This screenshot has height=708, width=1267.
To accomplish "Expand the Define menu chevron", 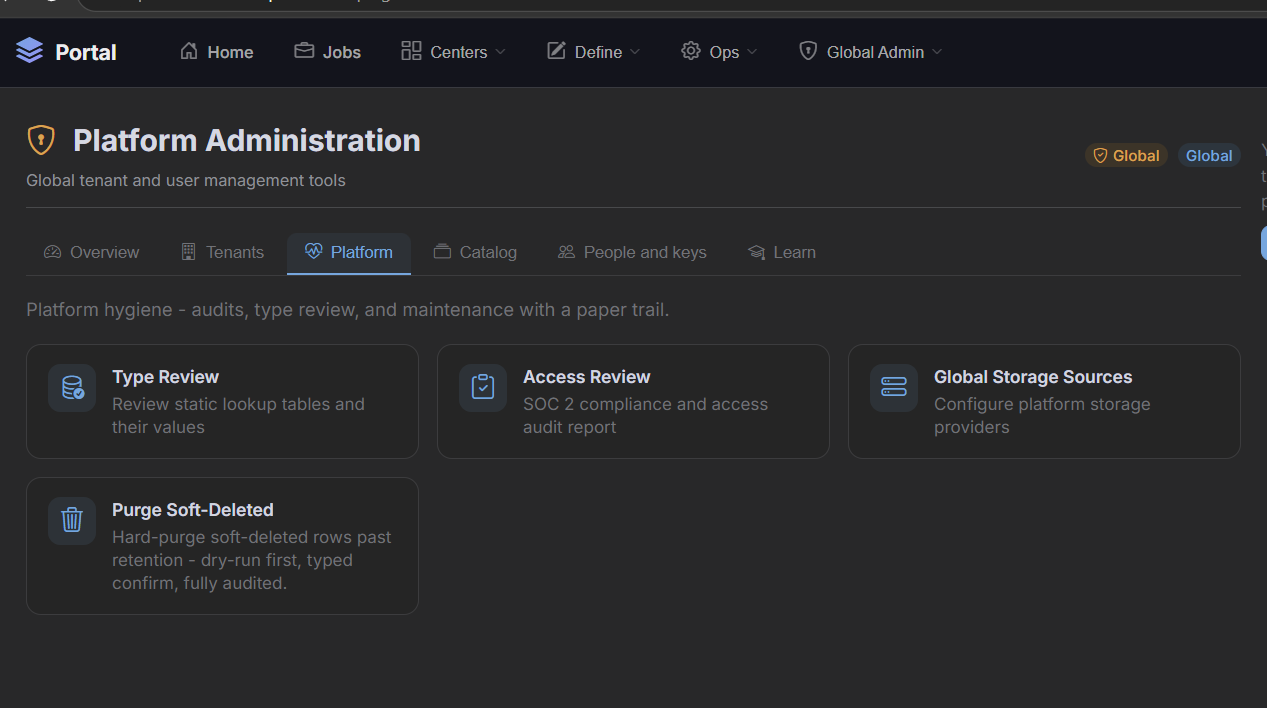I will [x=635, y=52].
